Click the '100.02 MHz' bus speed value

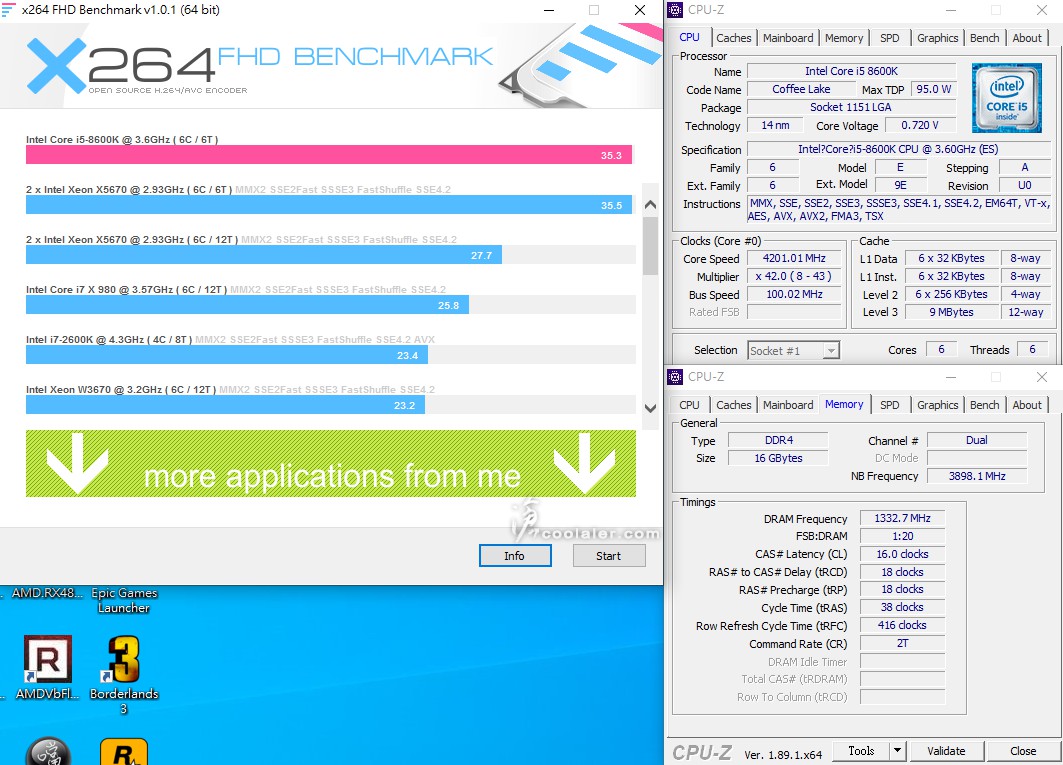click(x=794, y=294)
